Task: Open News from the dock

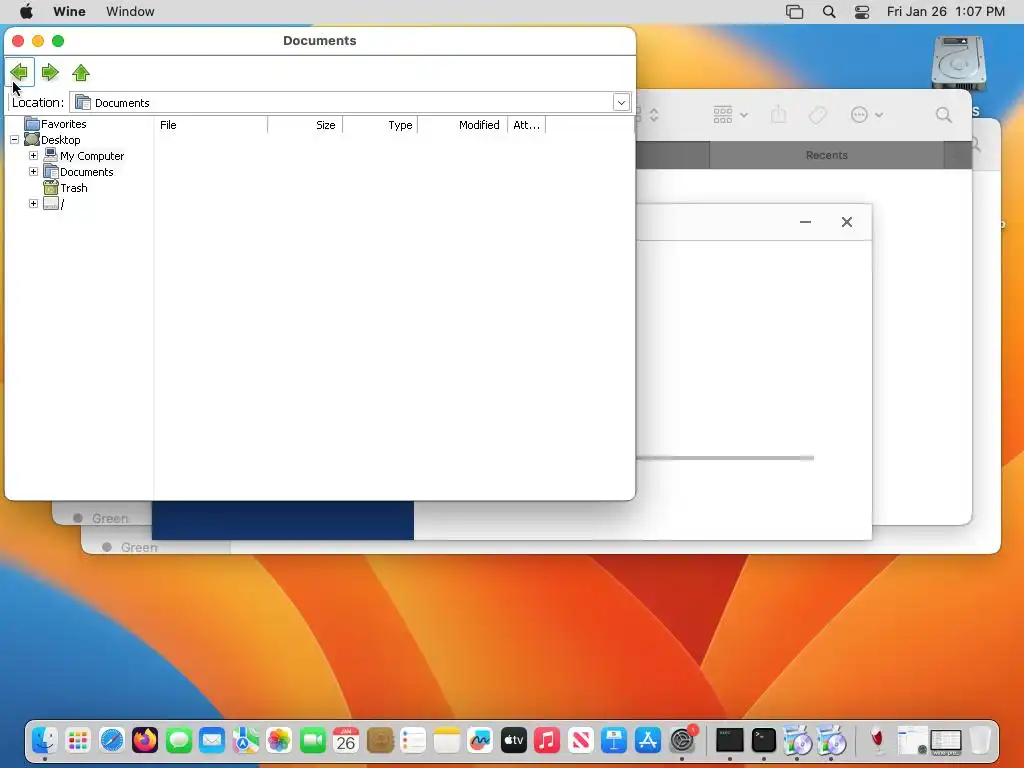Action: pyautogui.click(x=581, y=741)
